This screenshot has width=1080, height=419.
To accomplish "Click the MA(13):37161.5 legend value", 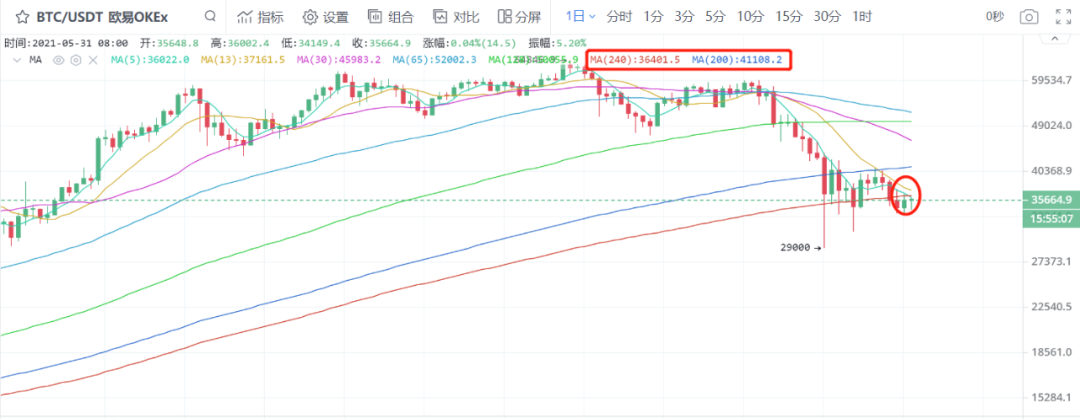I will pyautogui.click(x=243, y=61).
